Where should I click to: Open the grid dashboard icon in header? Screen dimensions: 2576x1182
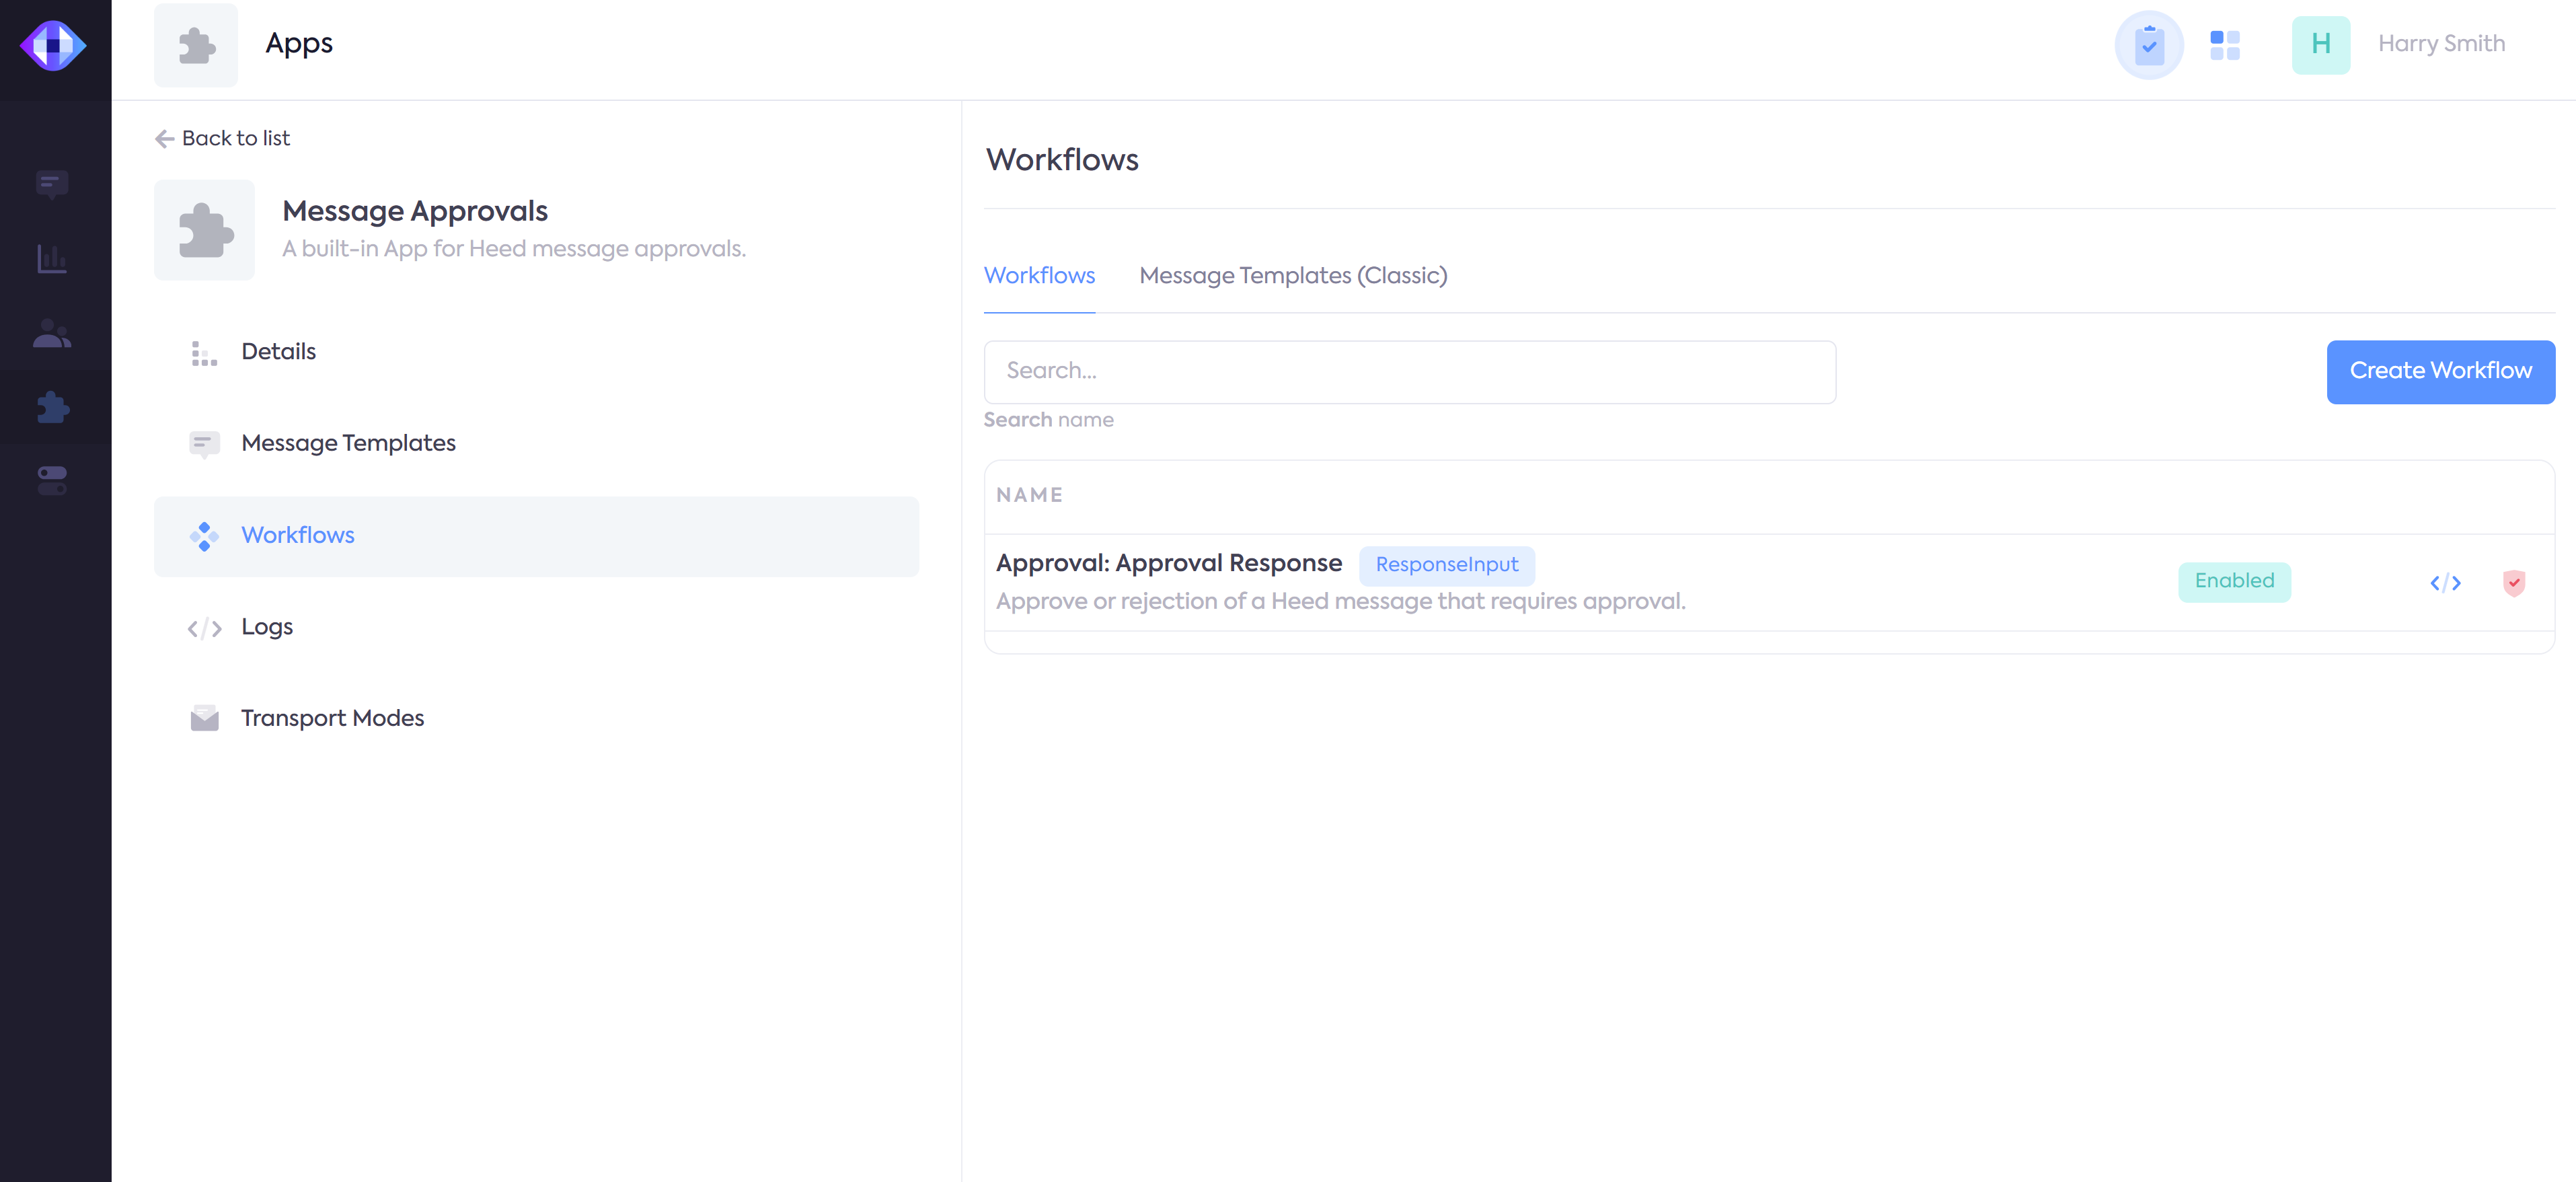(2224, 45)
